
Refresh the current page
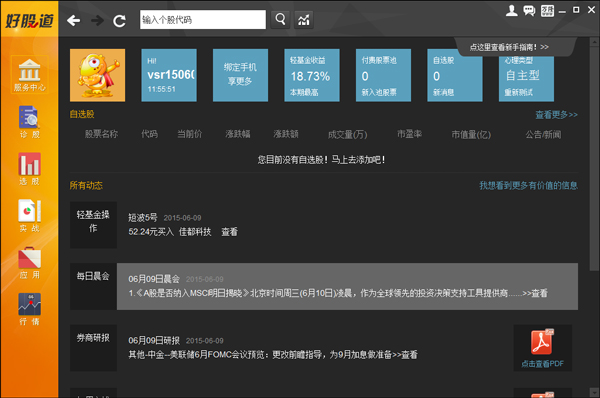pos(119,20)
